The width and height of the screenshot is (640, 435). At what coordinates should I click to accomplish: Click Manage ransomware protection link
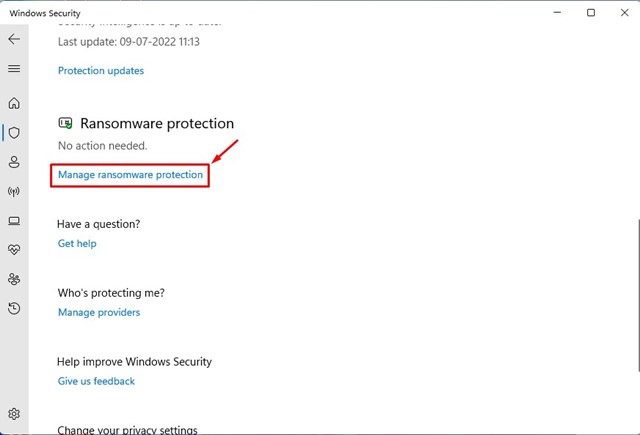click(x=130, y=175)
